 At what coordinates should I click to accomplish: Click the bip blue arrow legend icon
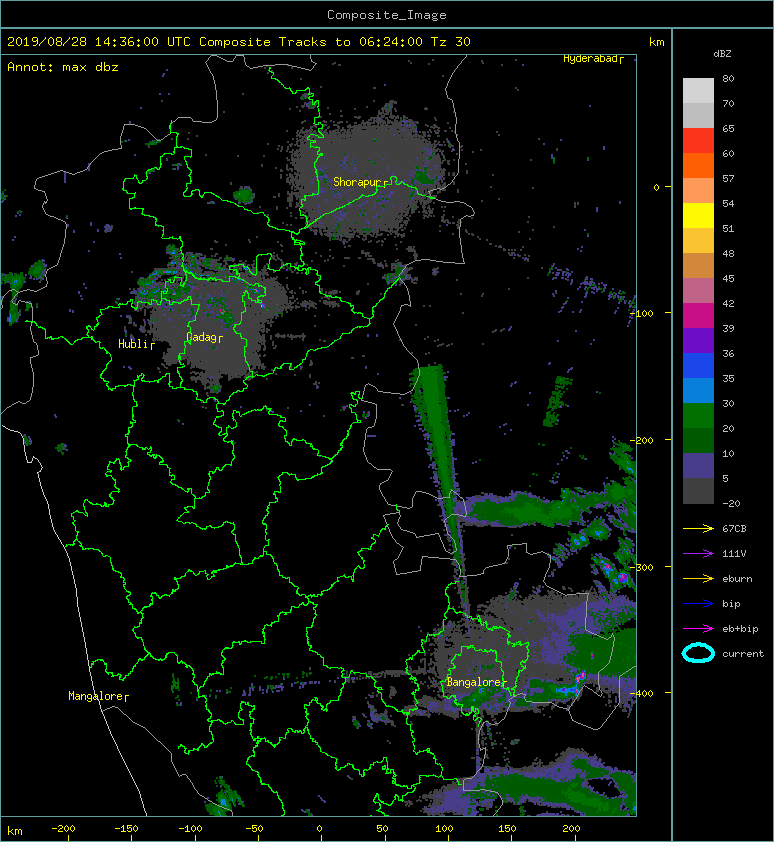(698, 604)
